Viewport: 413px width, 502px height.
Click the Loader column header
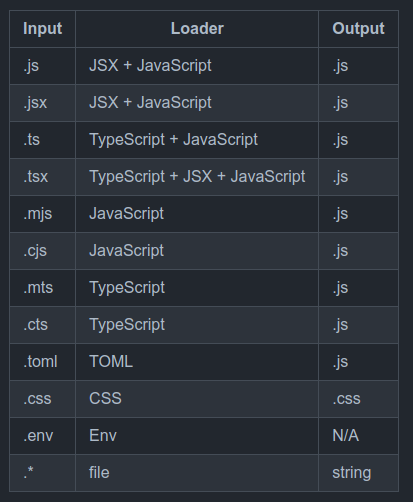pos(197,29)
